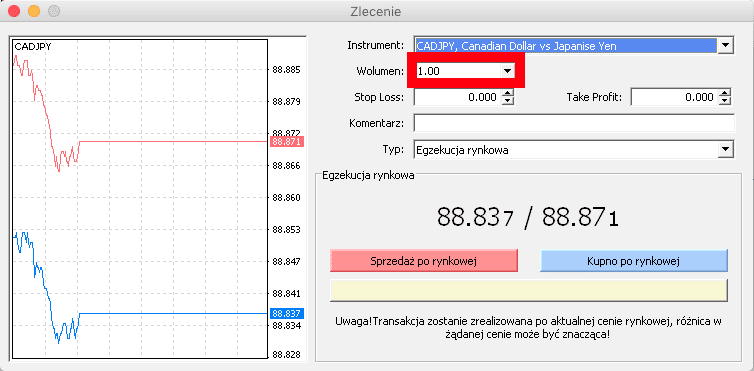Viewport: 754px width, 371px height.
Task: Click the 88.841 axis price
Action: coord(286,294)
